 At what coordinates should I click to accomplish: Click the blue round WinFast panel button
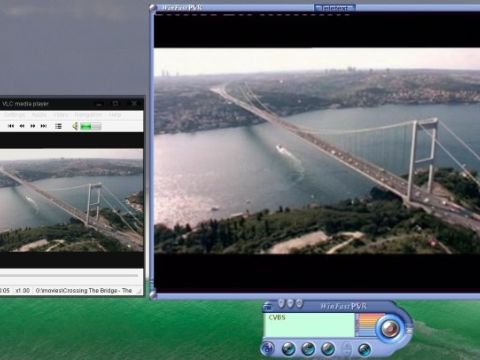267,348
